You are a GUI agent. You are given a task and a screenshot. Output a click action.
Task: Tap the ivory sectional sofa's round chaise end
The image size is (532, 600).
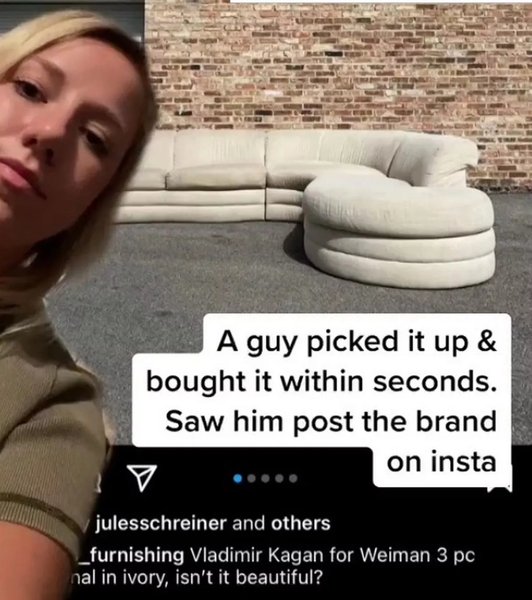[x=398, y=230]
